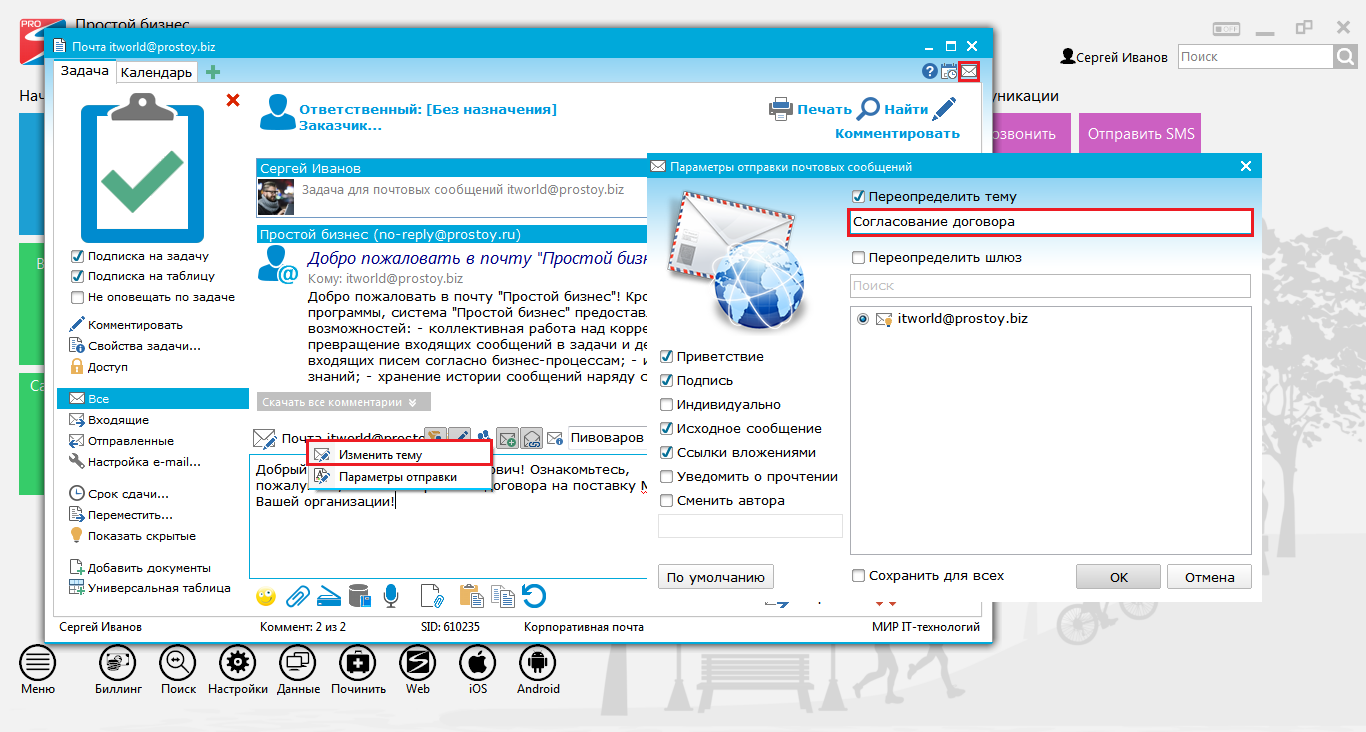1366x732 pixels.
Task: Select Все messages filter
Action: point(153,399)
